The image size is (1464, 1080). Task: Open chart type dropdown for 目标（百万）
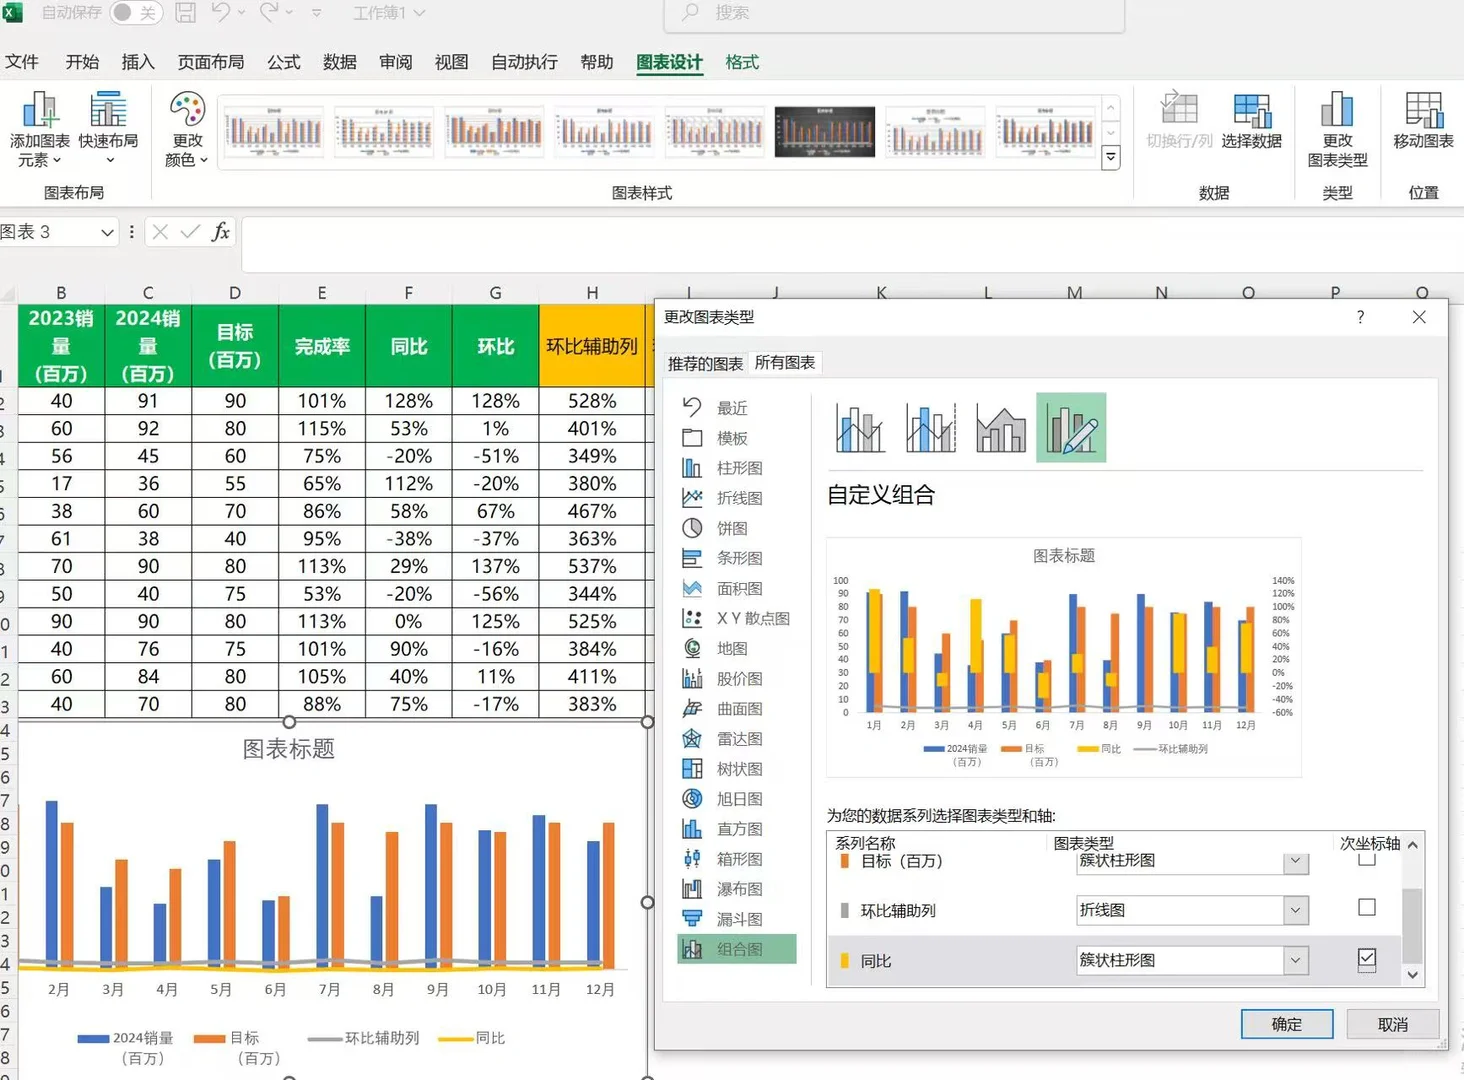pyautogui.click(x=1296, y=860)
